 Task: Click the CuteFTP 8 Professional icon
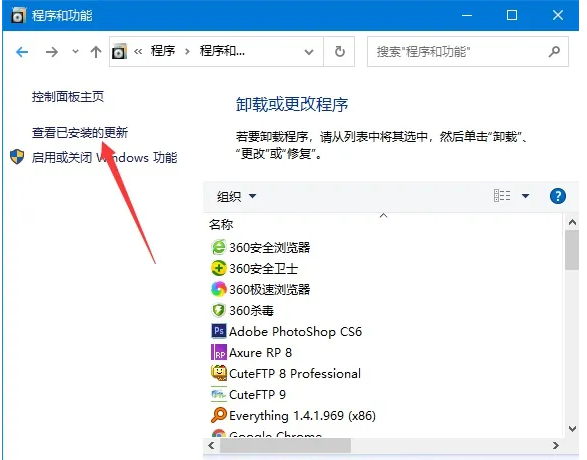(219, 373)
